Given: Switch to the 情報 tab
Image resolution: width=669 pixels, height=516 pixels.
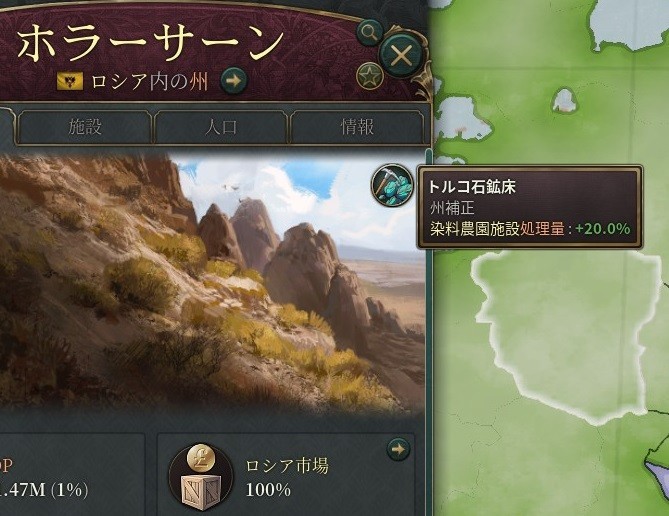Looking at the screenshot, I should point(357,127).
